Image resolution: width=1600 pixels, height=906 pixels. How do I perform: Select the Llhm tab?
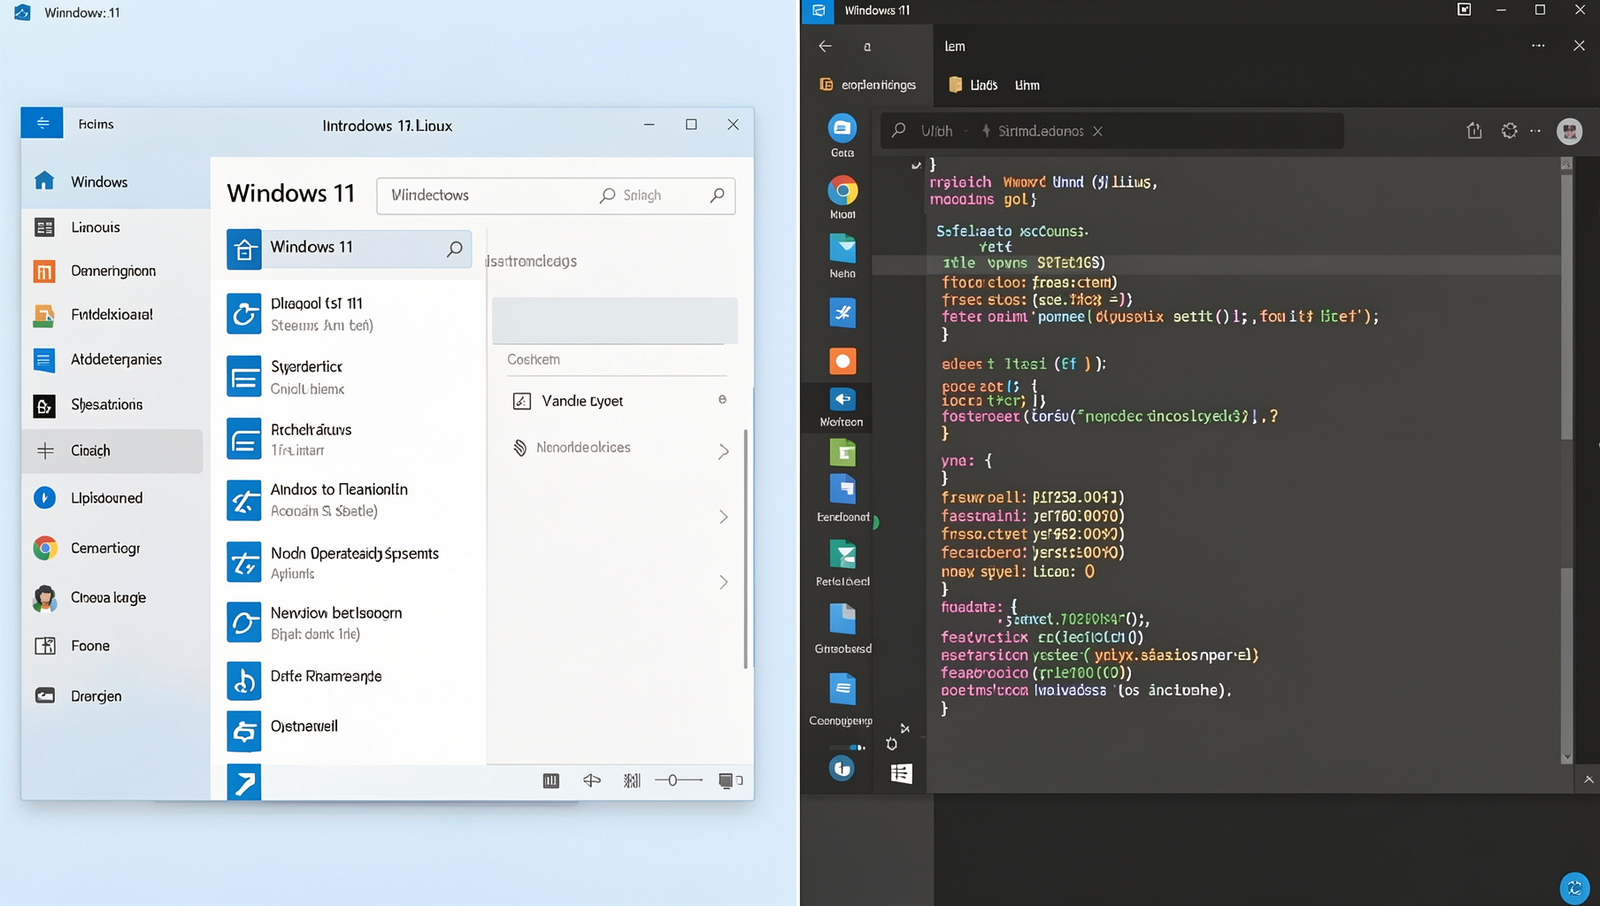click(1027, 85)
